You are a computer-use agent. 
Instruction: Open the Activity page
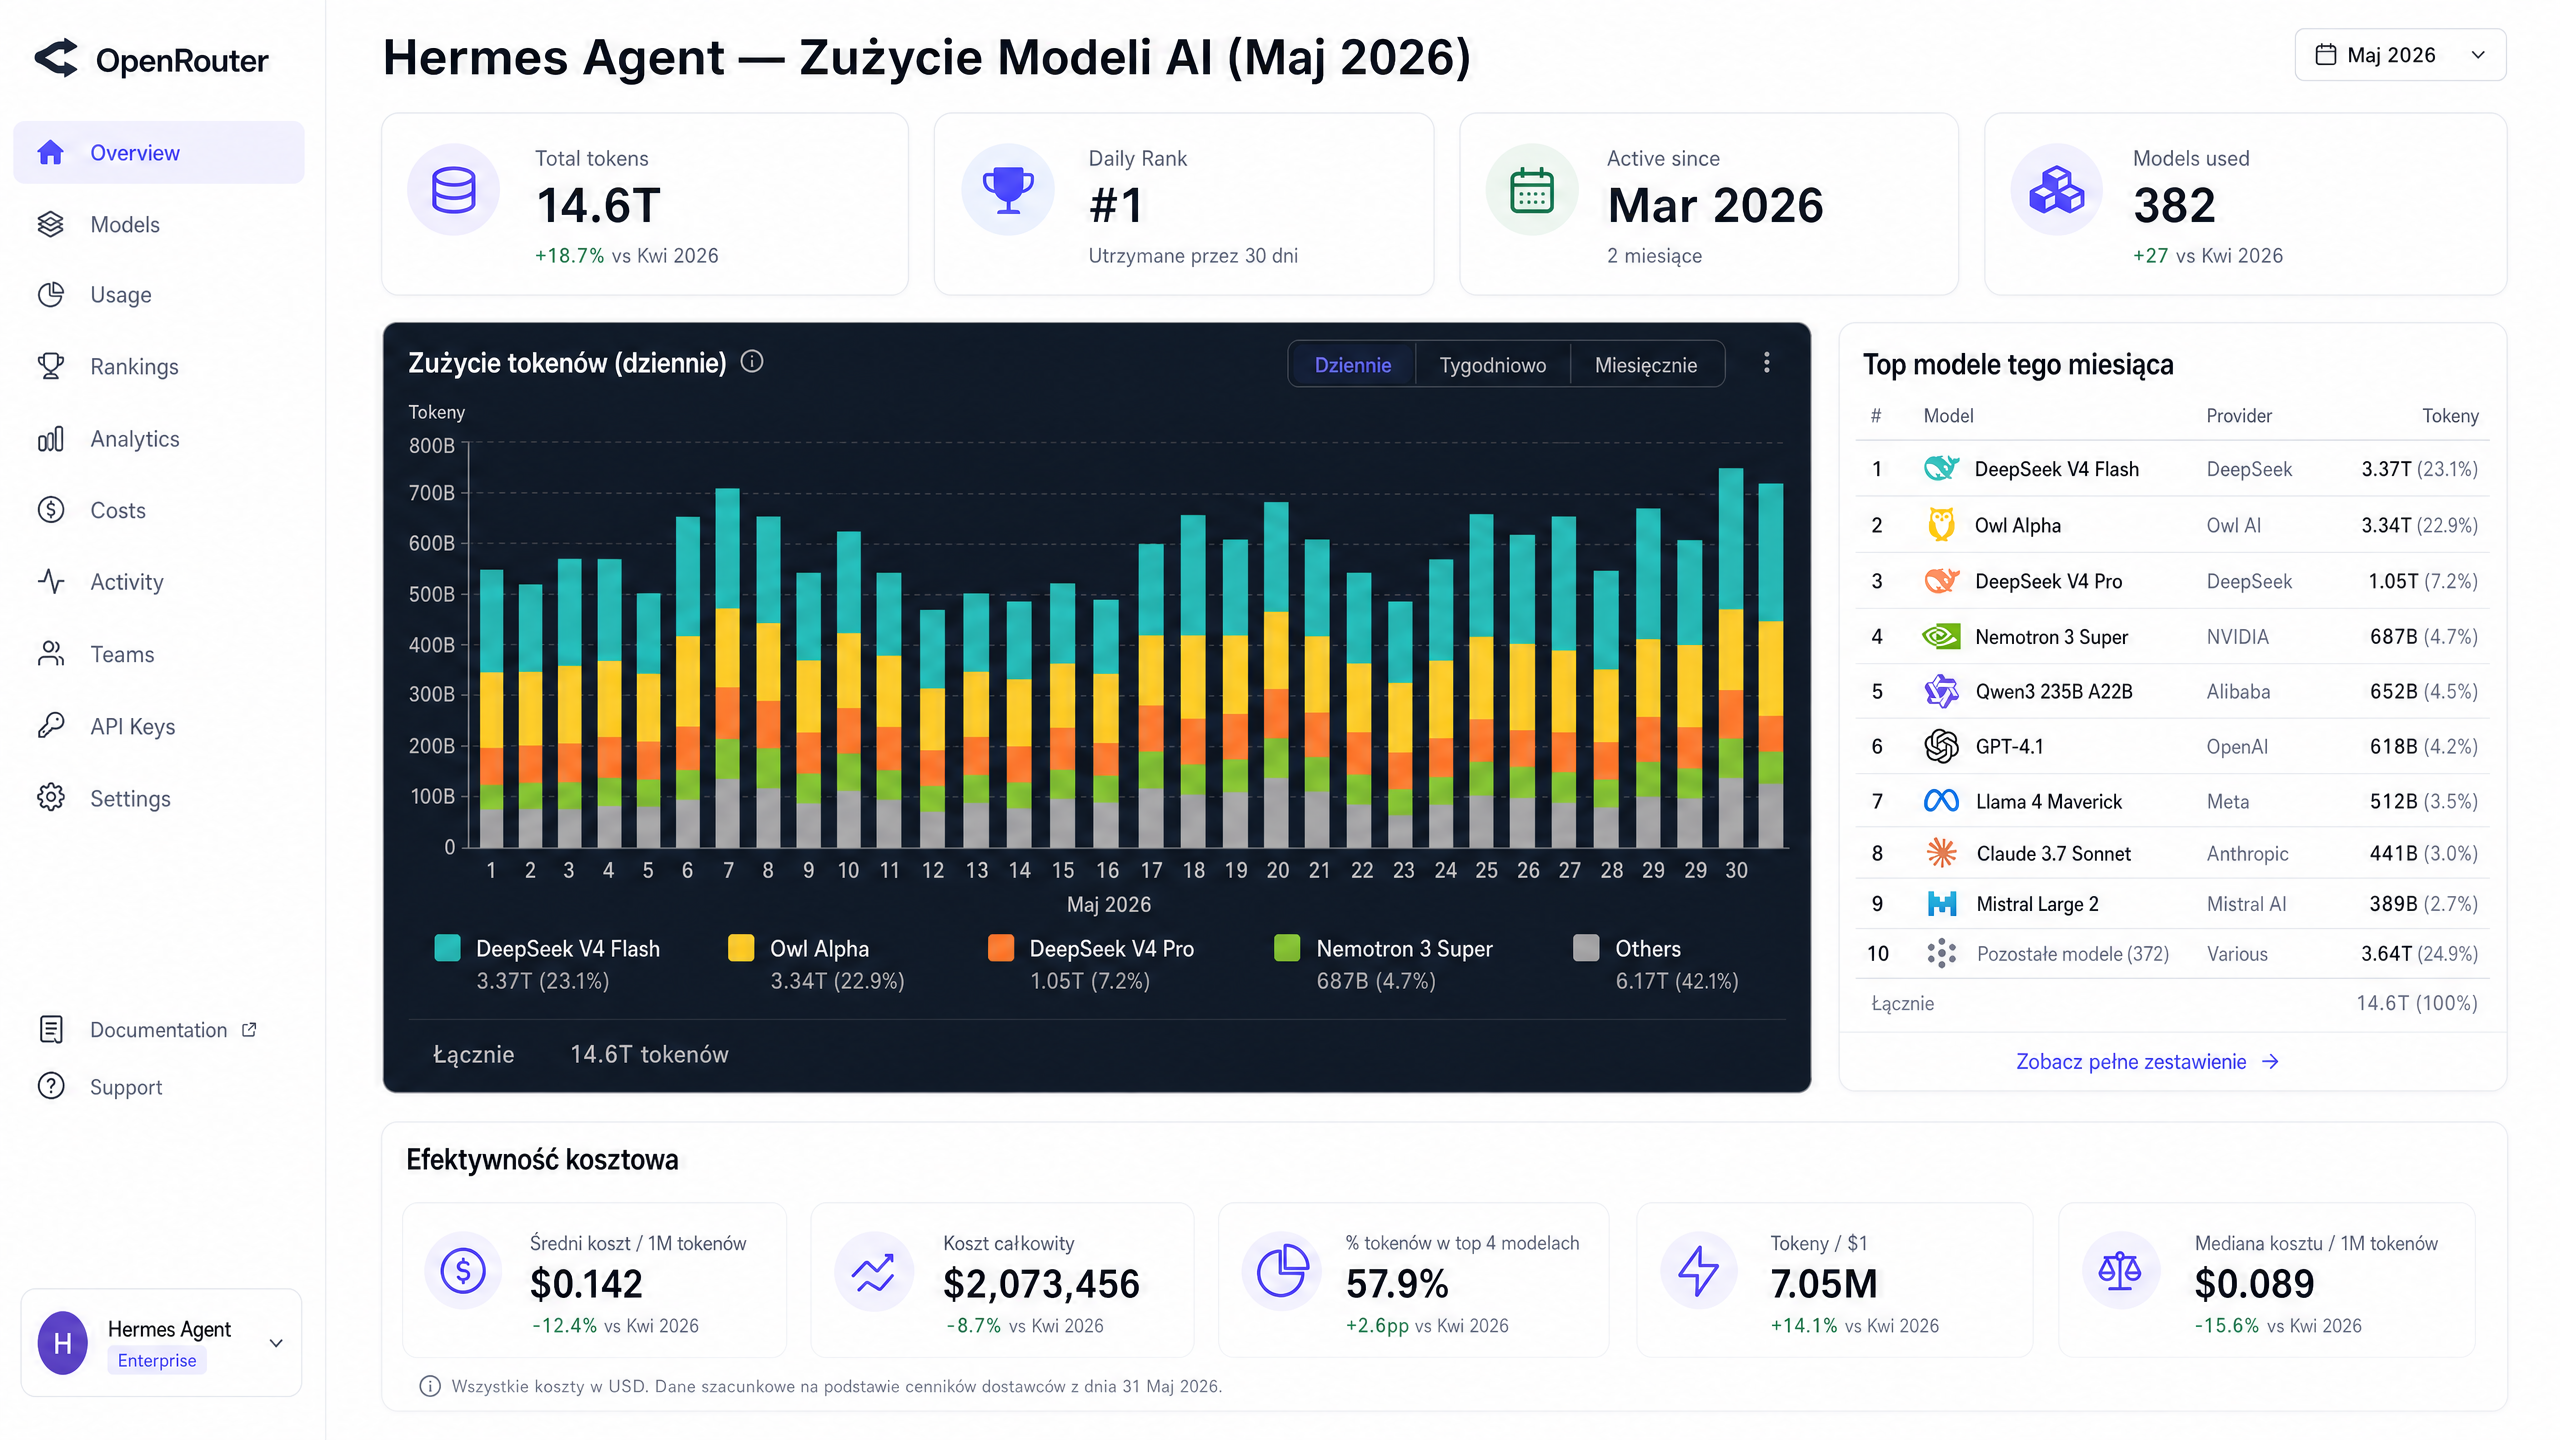click(159, 581)
